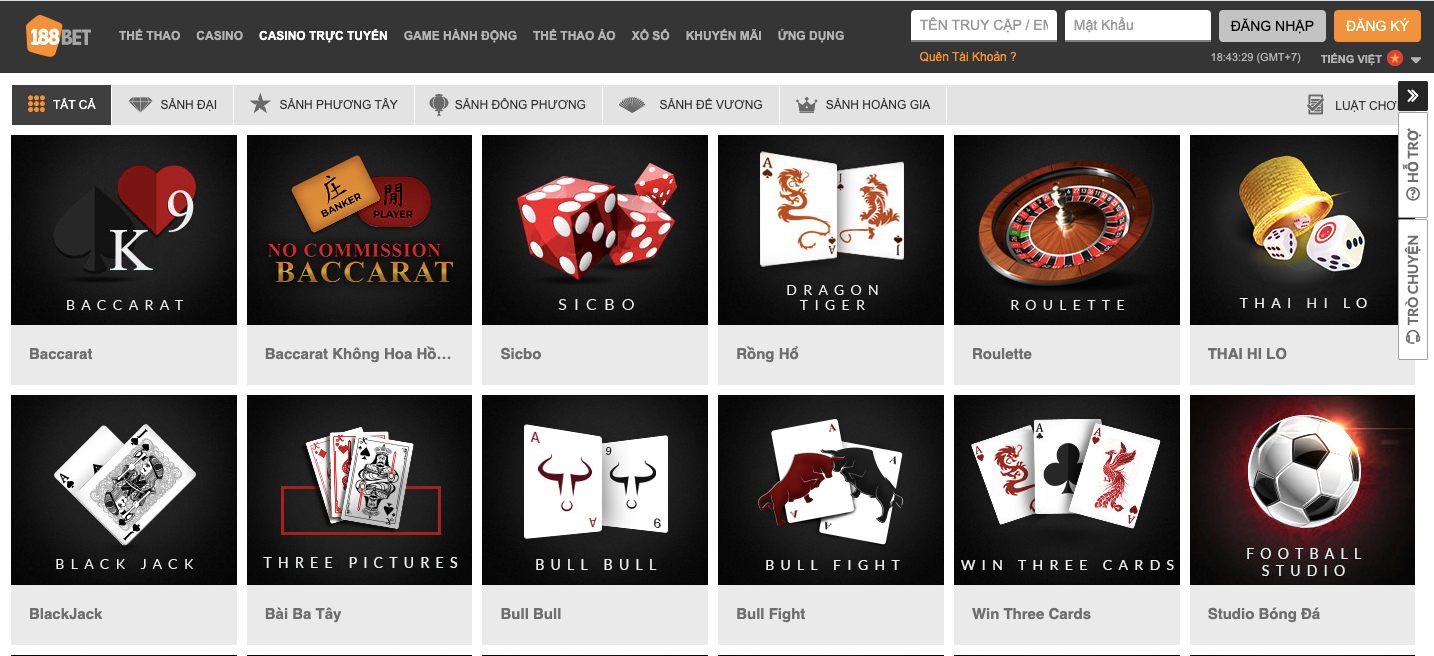Viewport: 1434px width, 656px height.
Task: Select the Sảnh Đông Phương lobby icon
Action: (438, 104)
